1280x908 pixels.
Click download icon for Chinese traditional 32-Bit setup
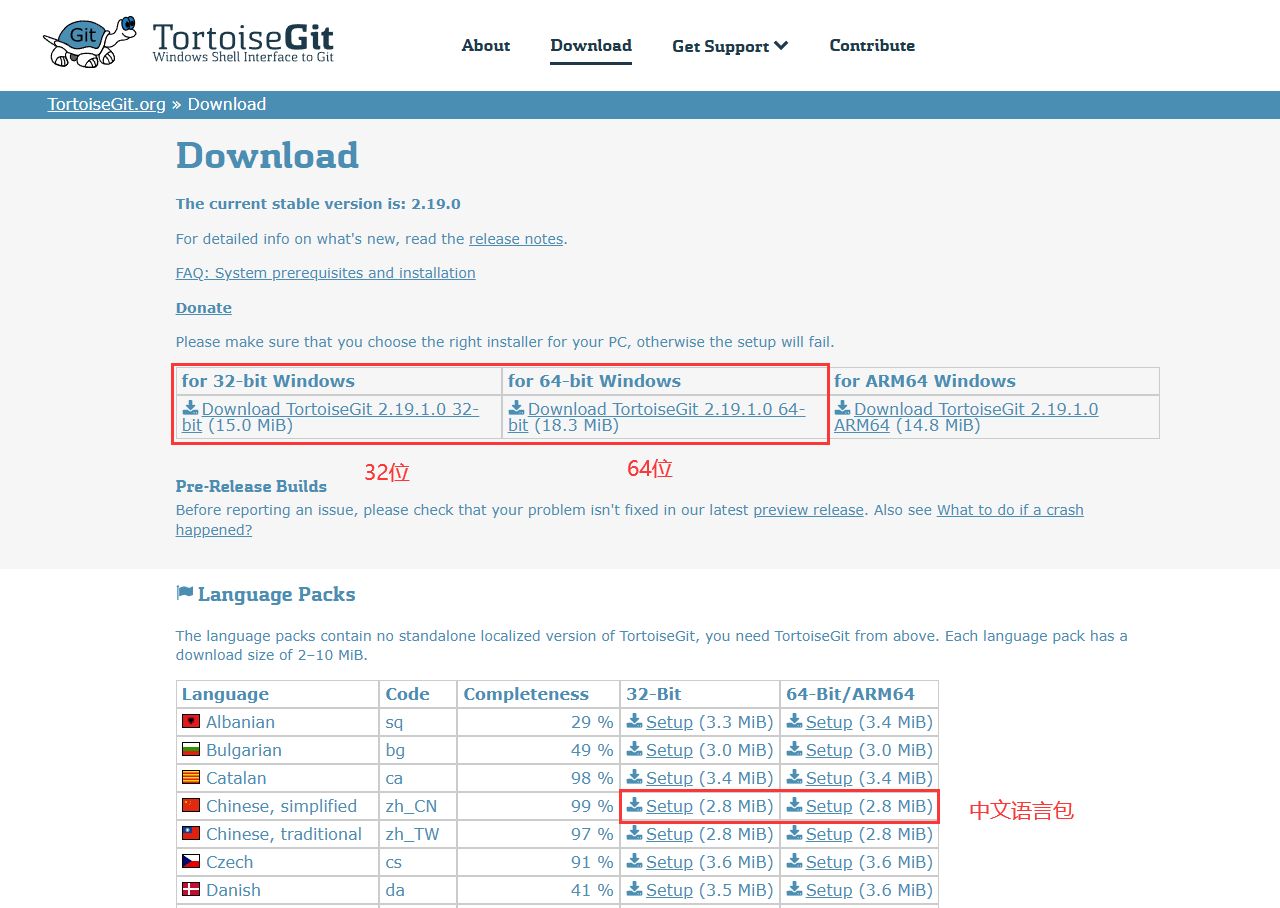tap(634, 833)
